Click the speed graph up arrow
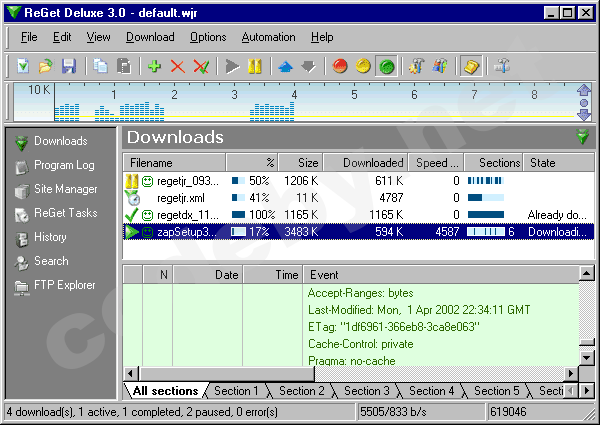The height and width of the screenshot is (425, 600). click(x=585, y=91)
